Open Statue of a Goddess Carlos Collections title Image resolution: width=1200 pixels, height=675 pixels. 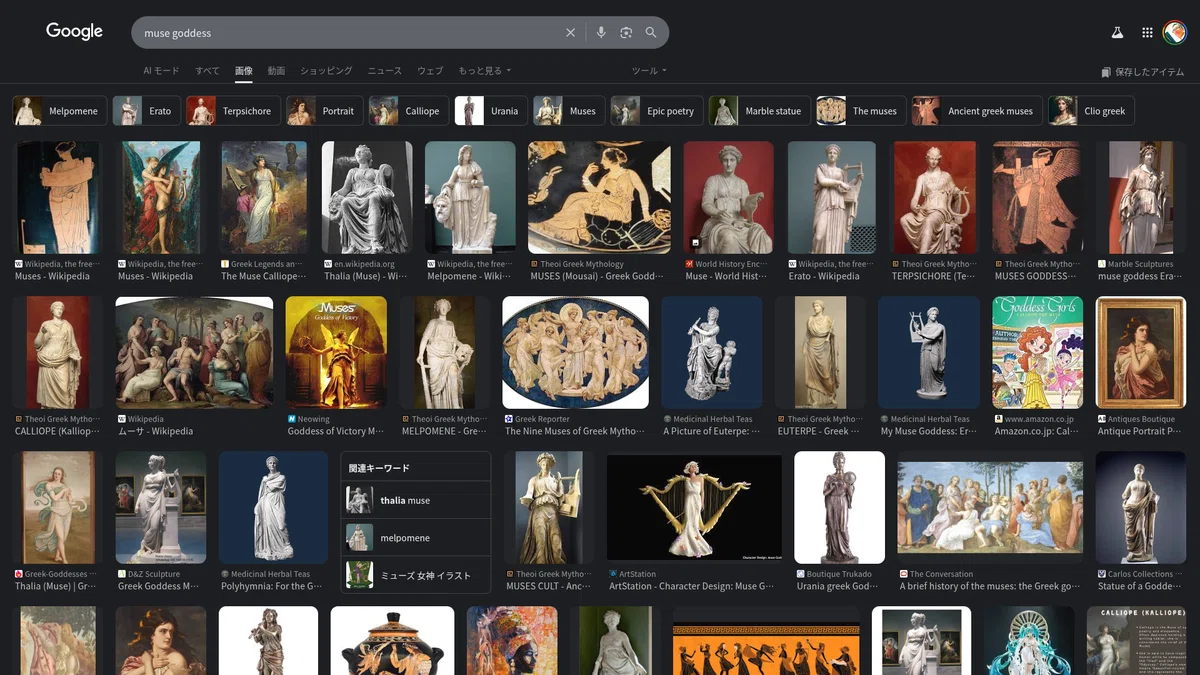(x=1141, y=586)
